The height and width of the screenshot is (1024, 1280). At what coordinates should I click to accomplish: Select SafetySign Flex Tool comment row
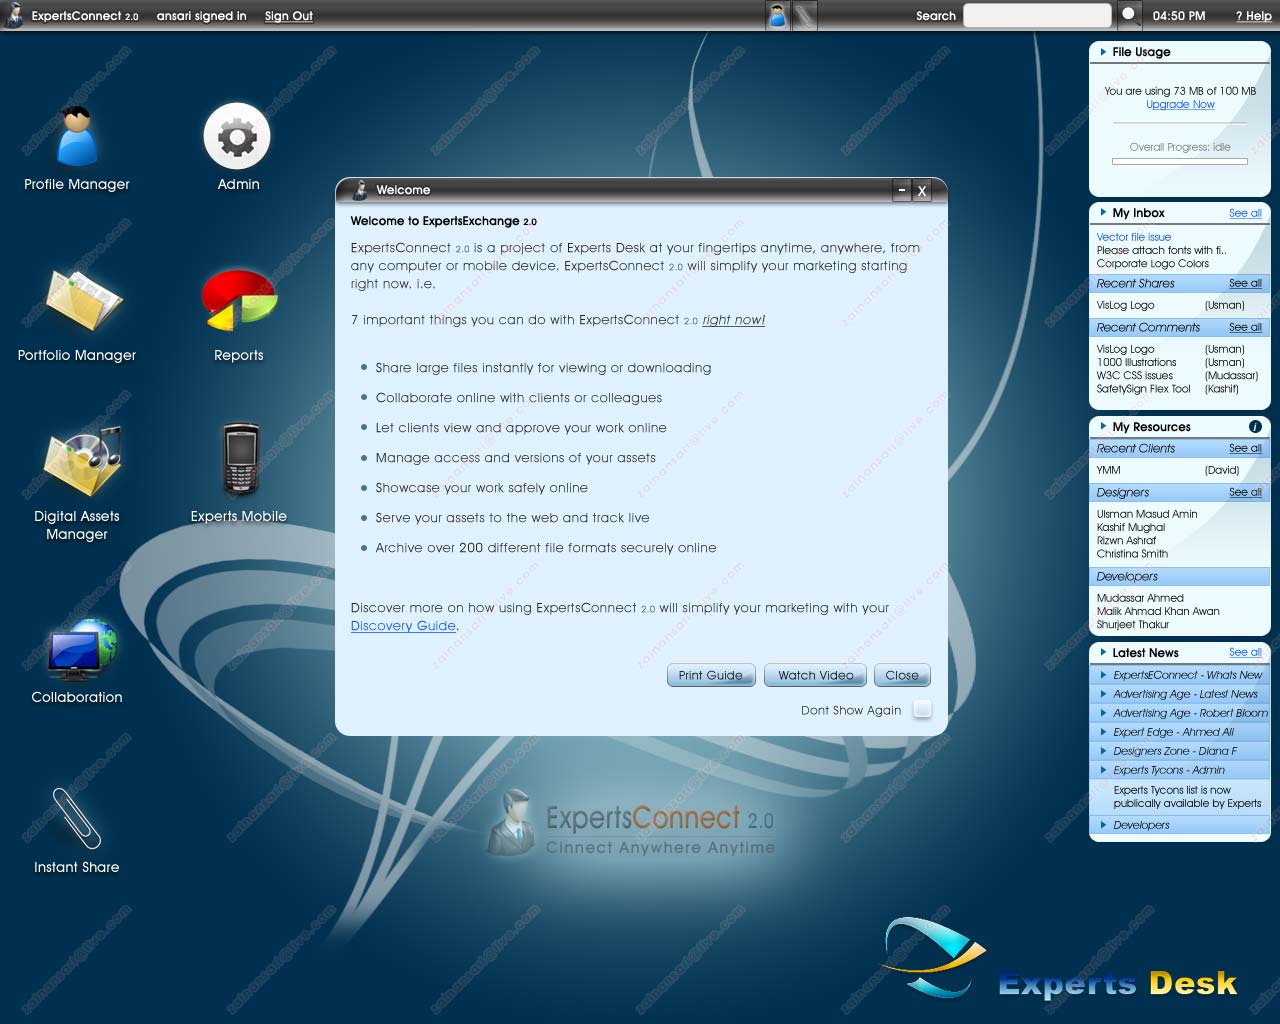[x=1168, y=389]
